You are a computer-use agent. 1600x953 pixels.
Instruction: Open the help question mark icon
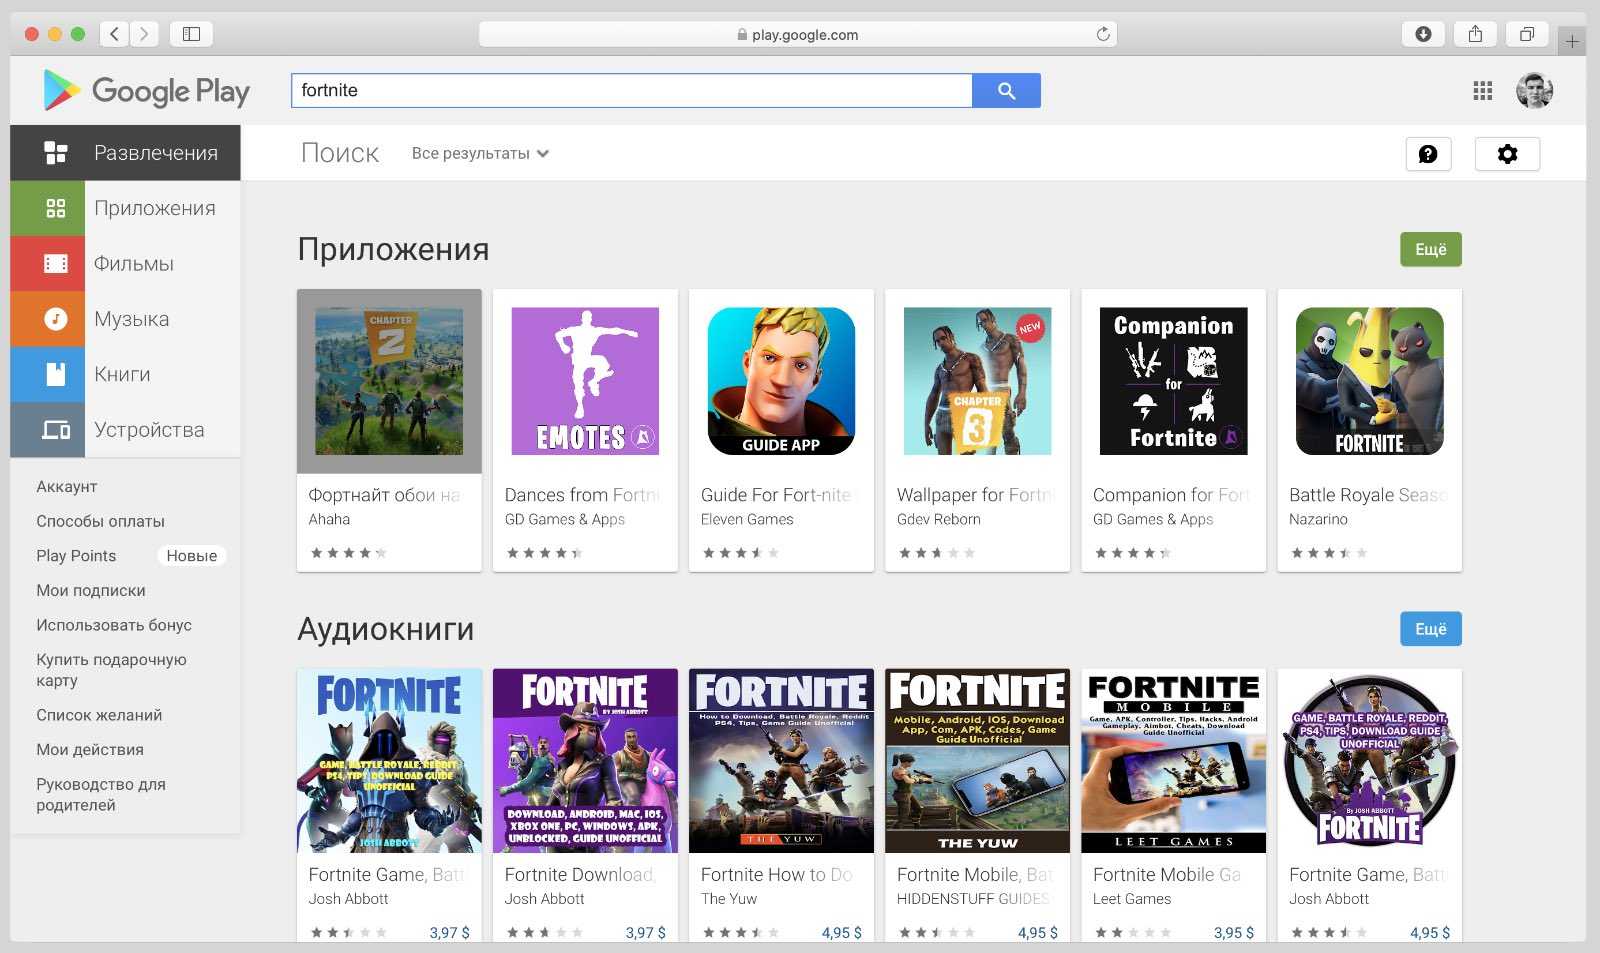point(1428,154)
